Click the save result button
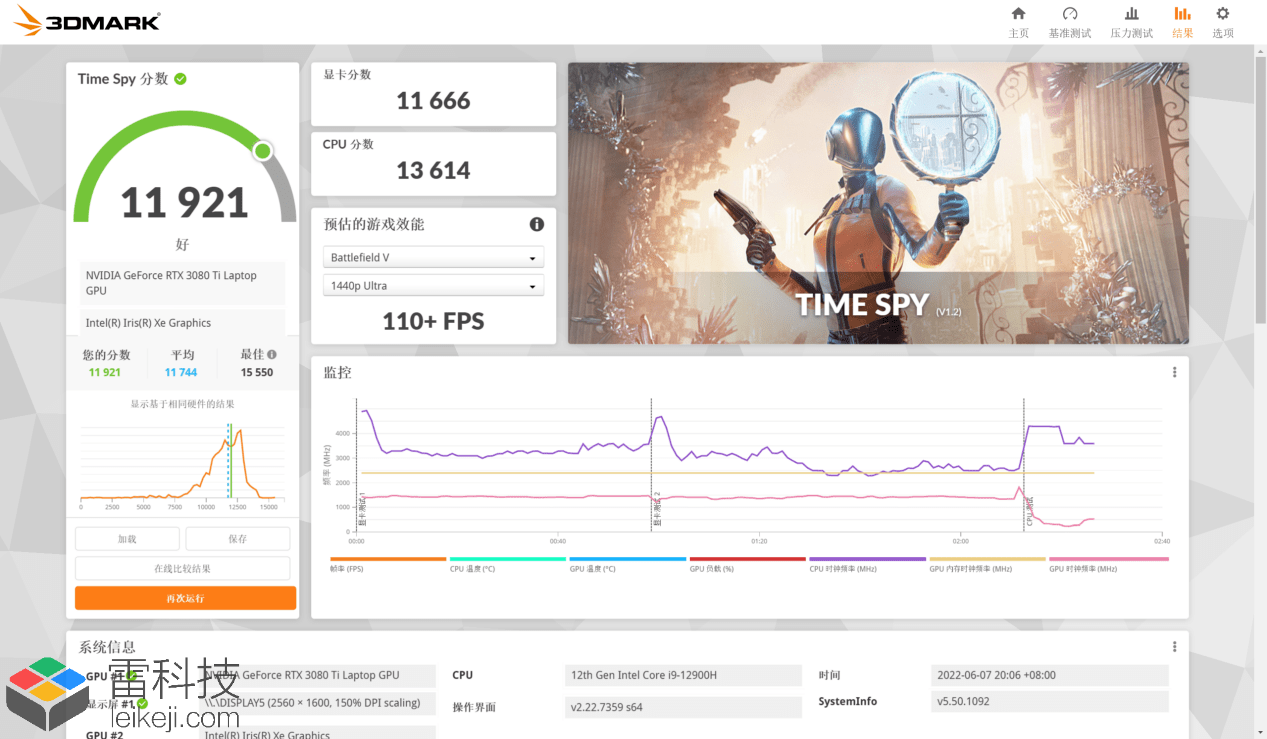The width and height of the screenshot is (1267, 739). [x=237, y=538]
